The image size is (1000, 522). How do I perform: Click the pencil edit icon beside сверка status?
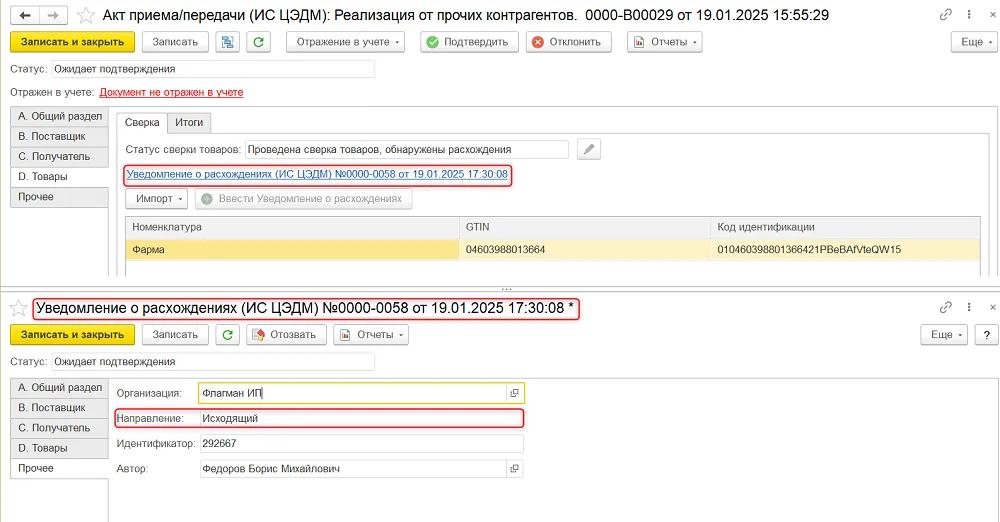[x=589, y=149]
